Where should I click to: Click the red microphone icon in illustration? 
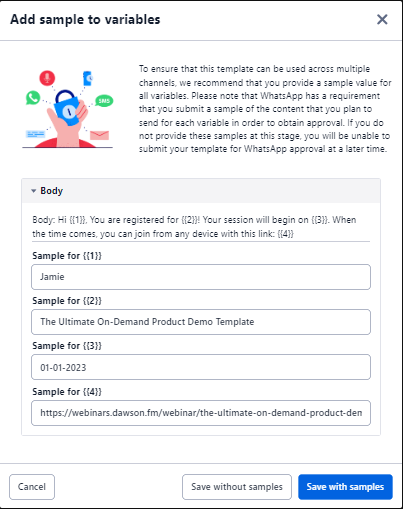pyautogui.click(x=47, y=78)
